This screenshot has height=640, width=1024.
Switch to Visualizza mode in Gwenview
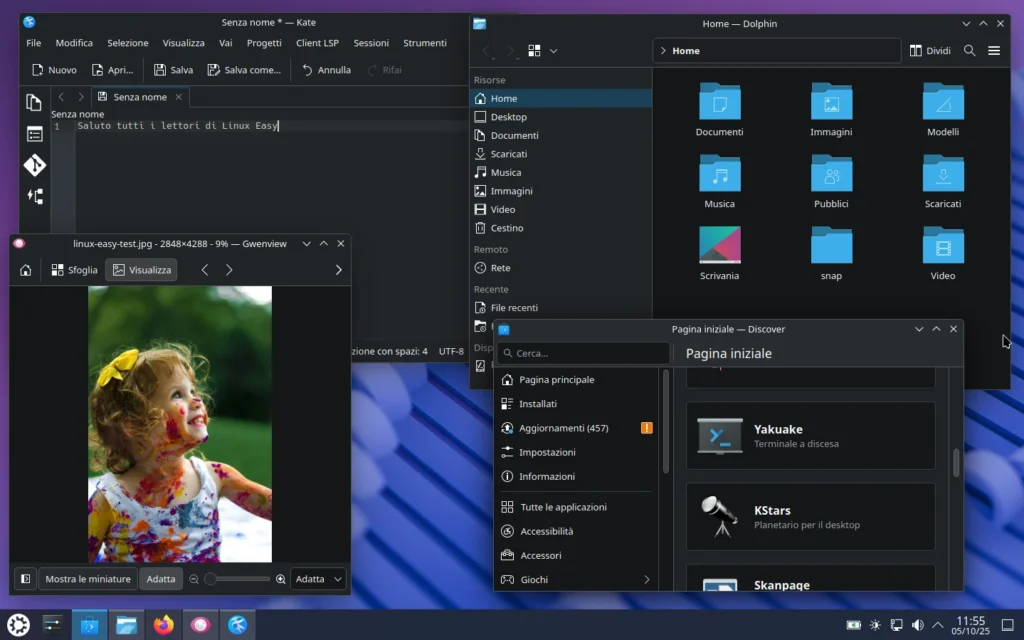[x=141, y=269]
